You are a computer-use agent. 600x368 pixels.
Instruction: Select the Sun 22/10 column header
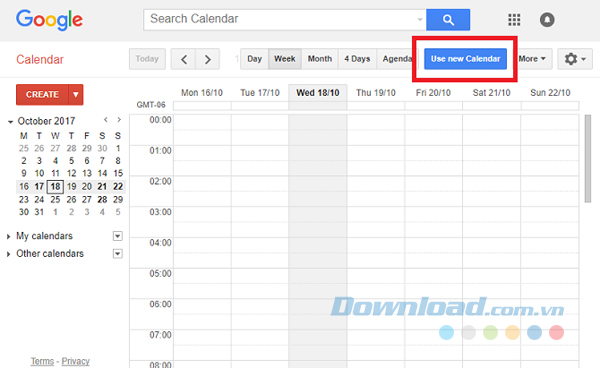tap(550, 93)
